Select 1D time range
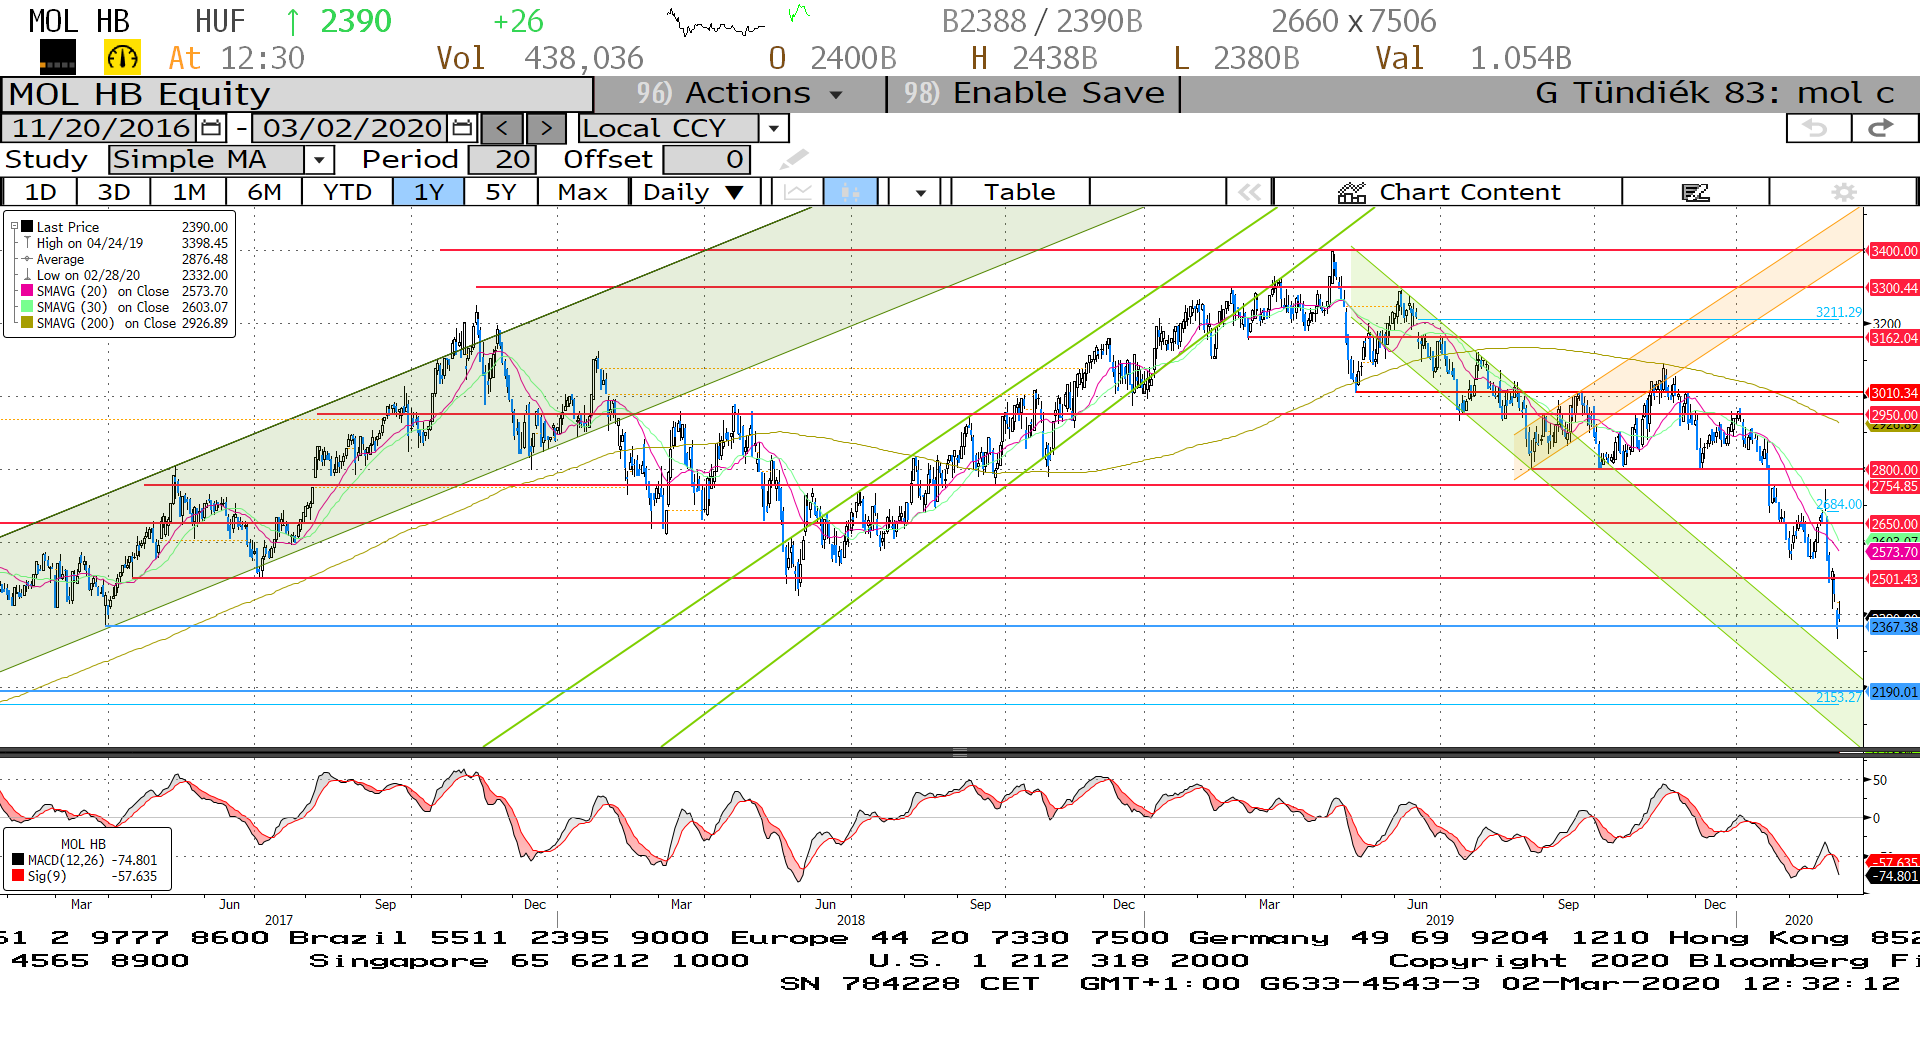 [40, 191]
